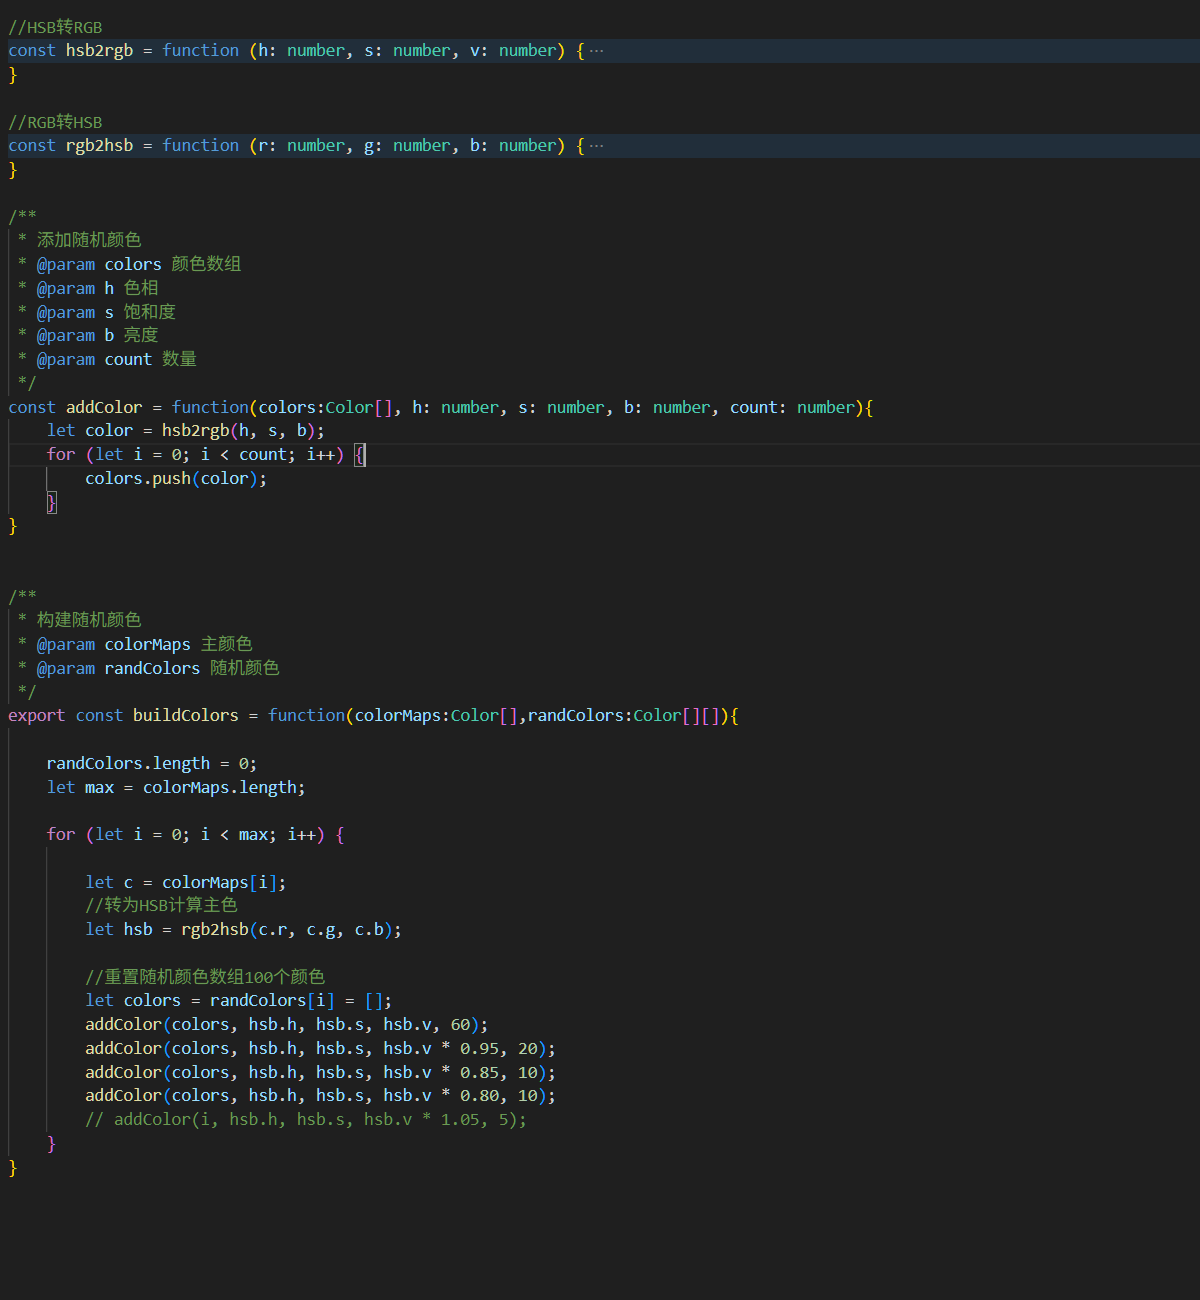1200x1300 pixels.
Task: Click the comment '//重置随机颜色数组100个颜色'
Action: click(205, 977)
